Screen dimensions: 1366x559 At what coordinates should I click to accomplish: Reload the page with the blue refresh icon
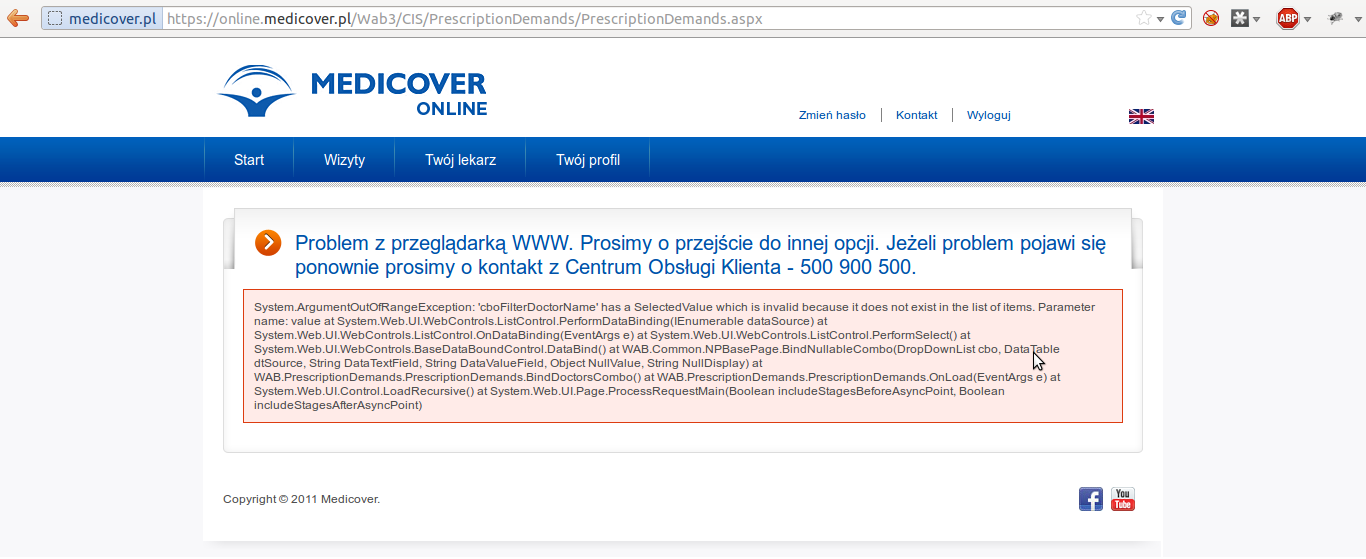tap(1179, 18)
